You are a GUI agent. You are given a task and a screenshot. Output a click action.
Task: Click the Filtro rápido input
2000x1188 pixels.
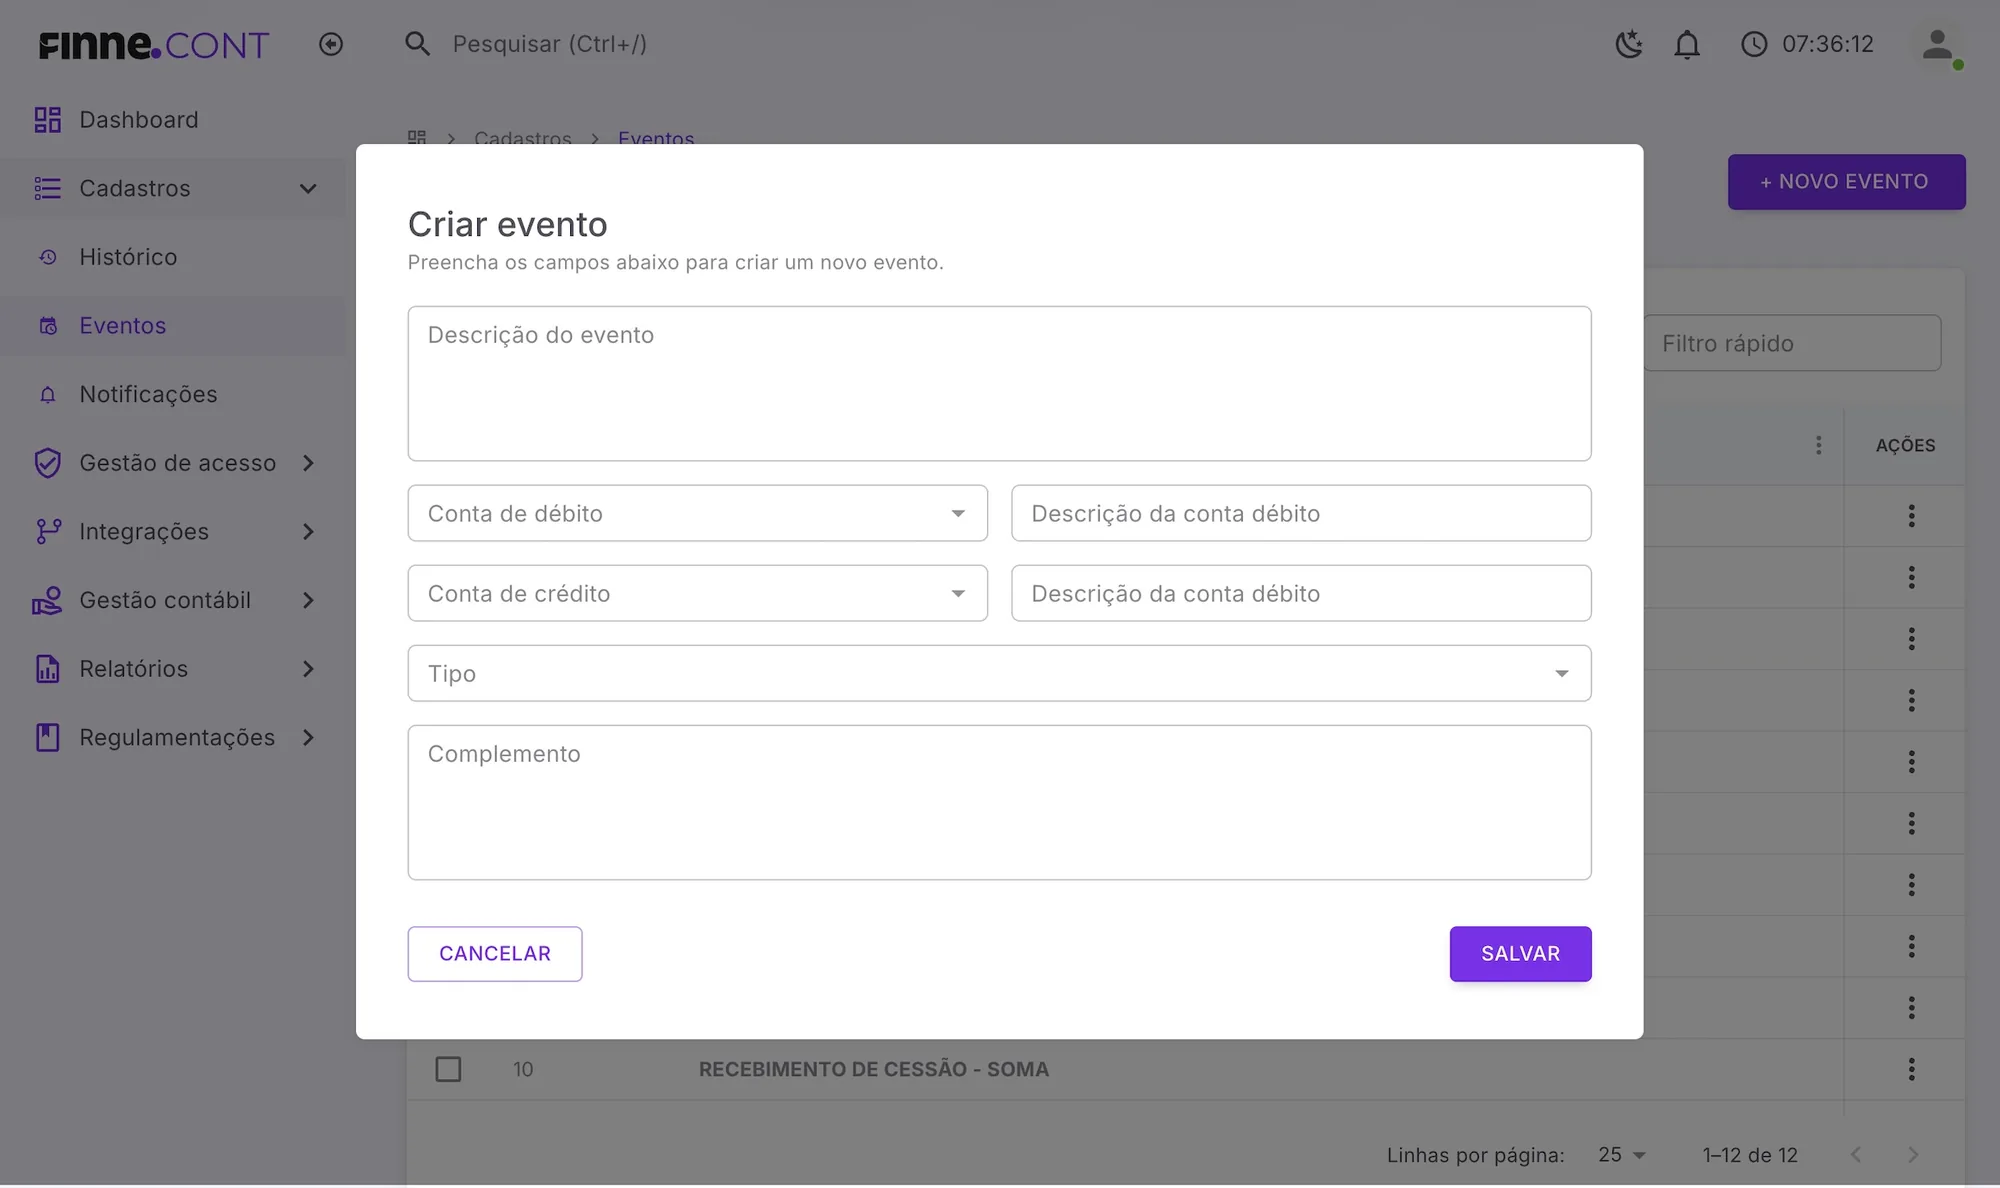point(1792,343)
